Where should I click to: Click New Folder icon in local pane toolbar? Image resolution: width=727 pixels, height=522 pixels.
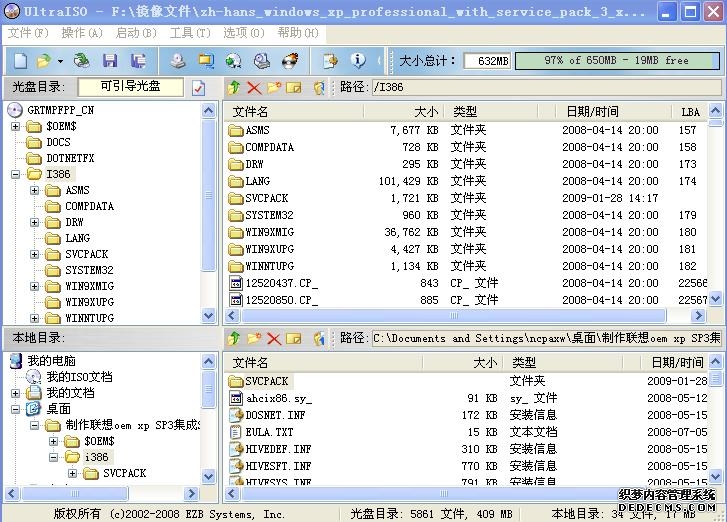[254, 338]
